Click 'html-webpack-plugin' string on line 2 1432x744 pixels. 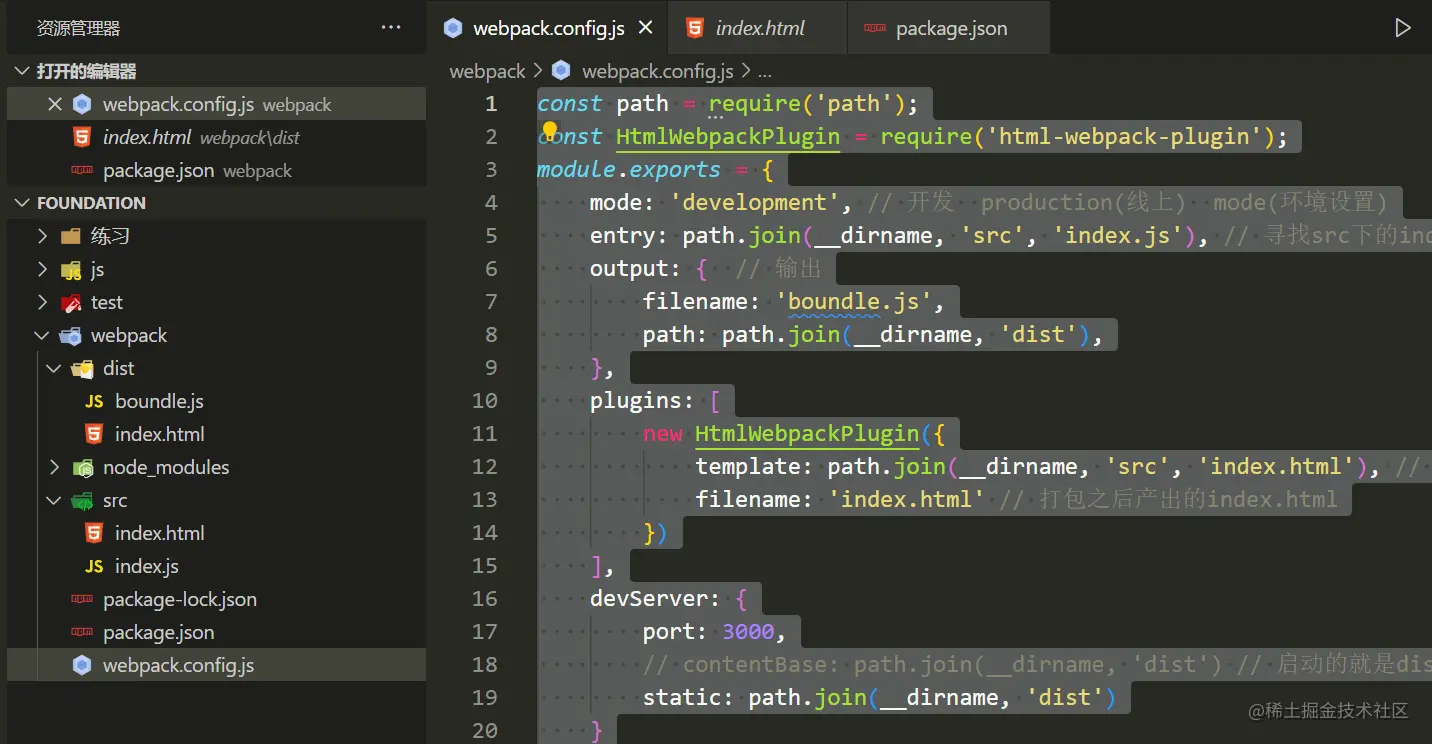click(x=1125, y=136)
